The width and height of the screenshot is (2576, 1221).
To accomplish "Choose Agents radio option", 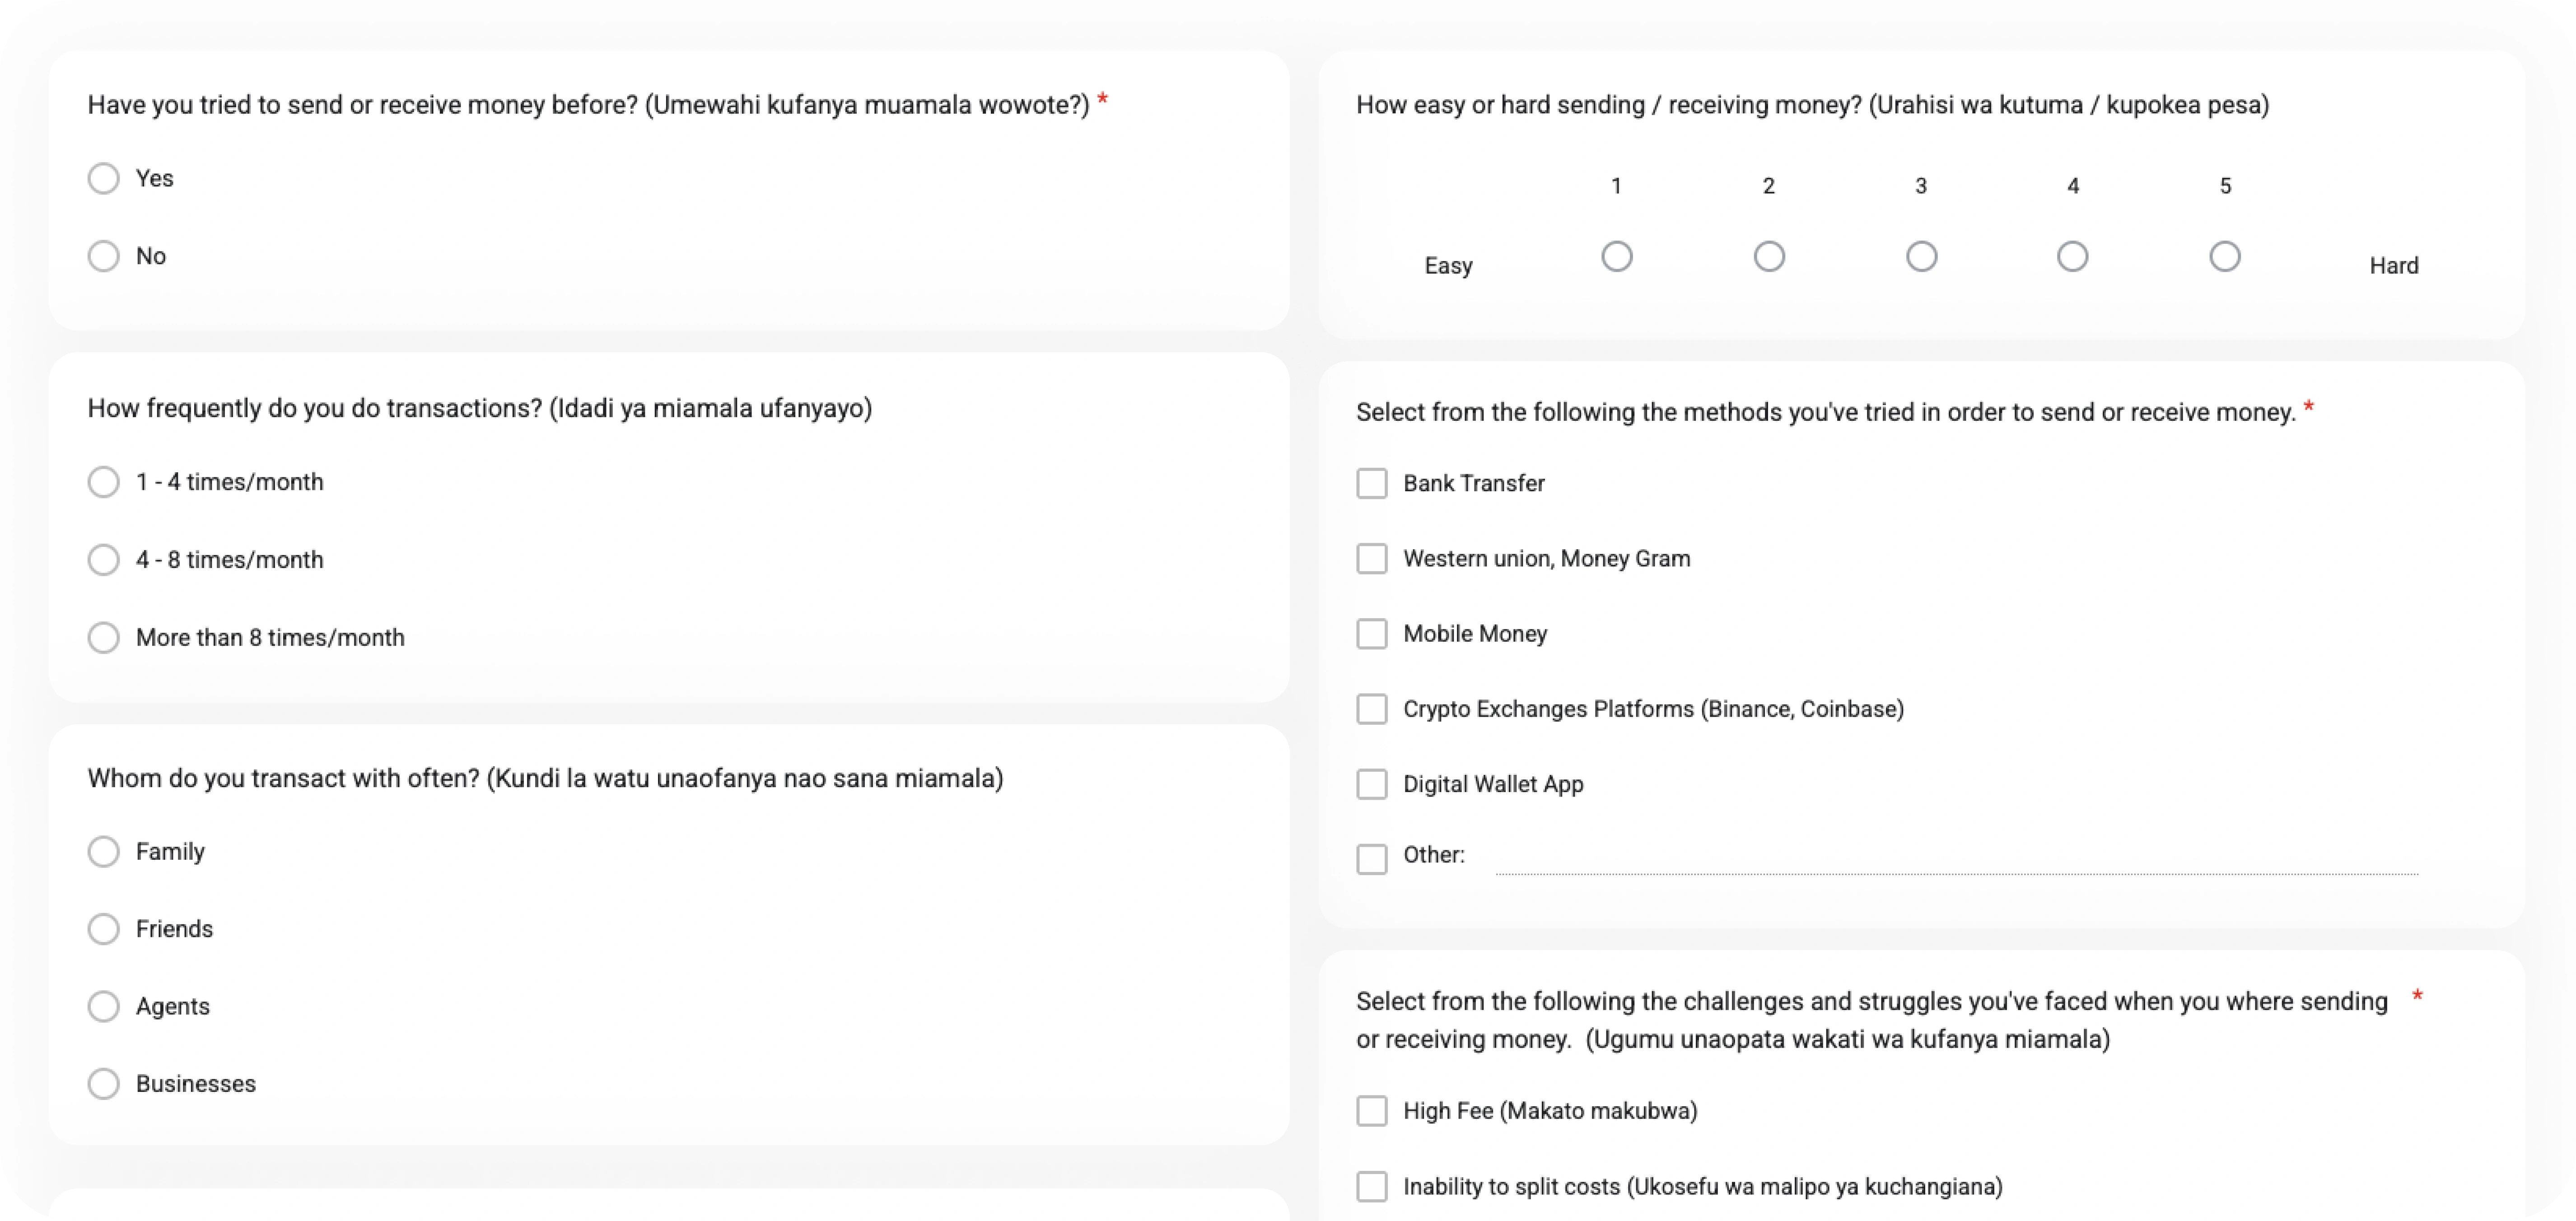I will coord(103,1006).
